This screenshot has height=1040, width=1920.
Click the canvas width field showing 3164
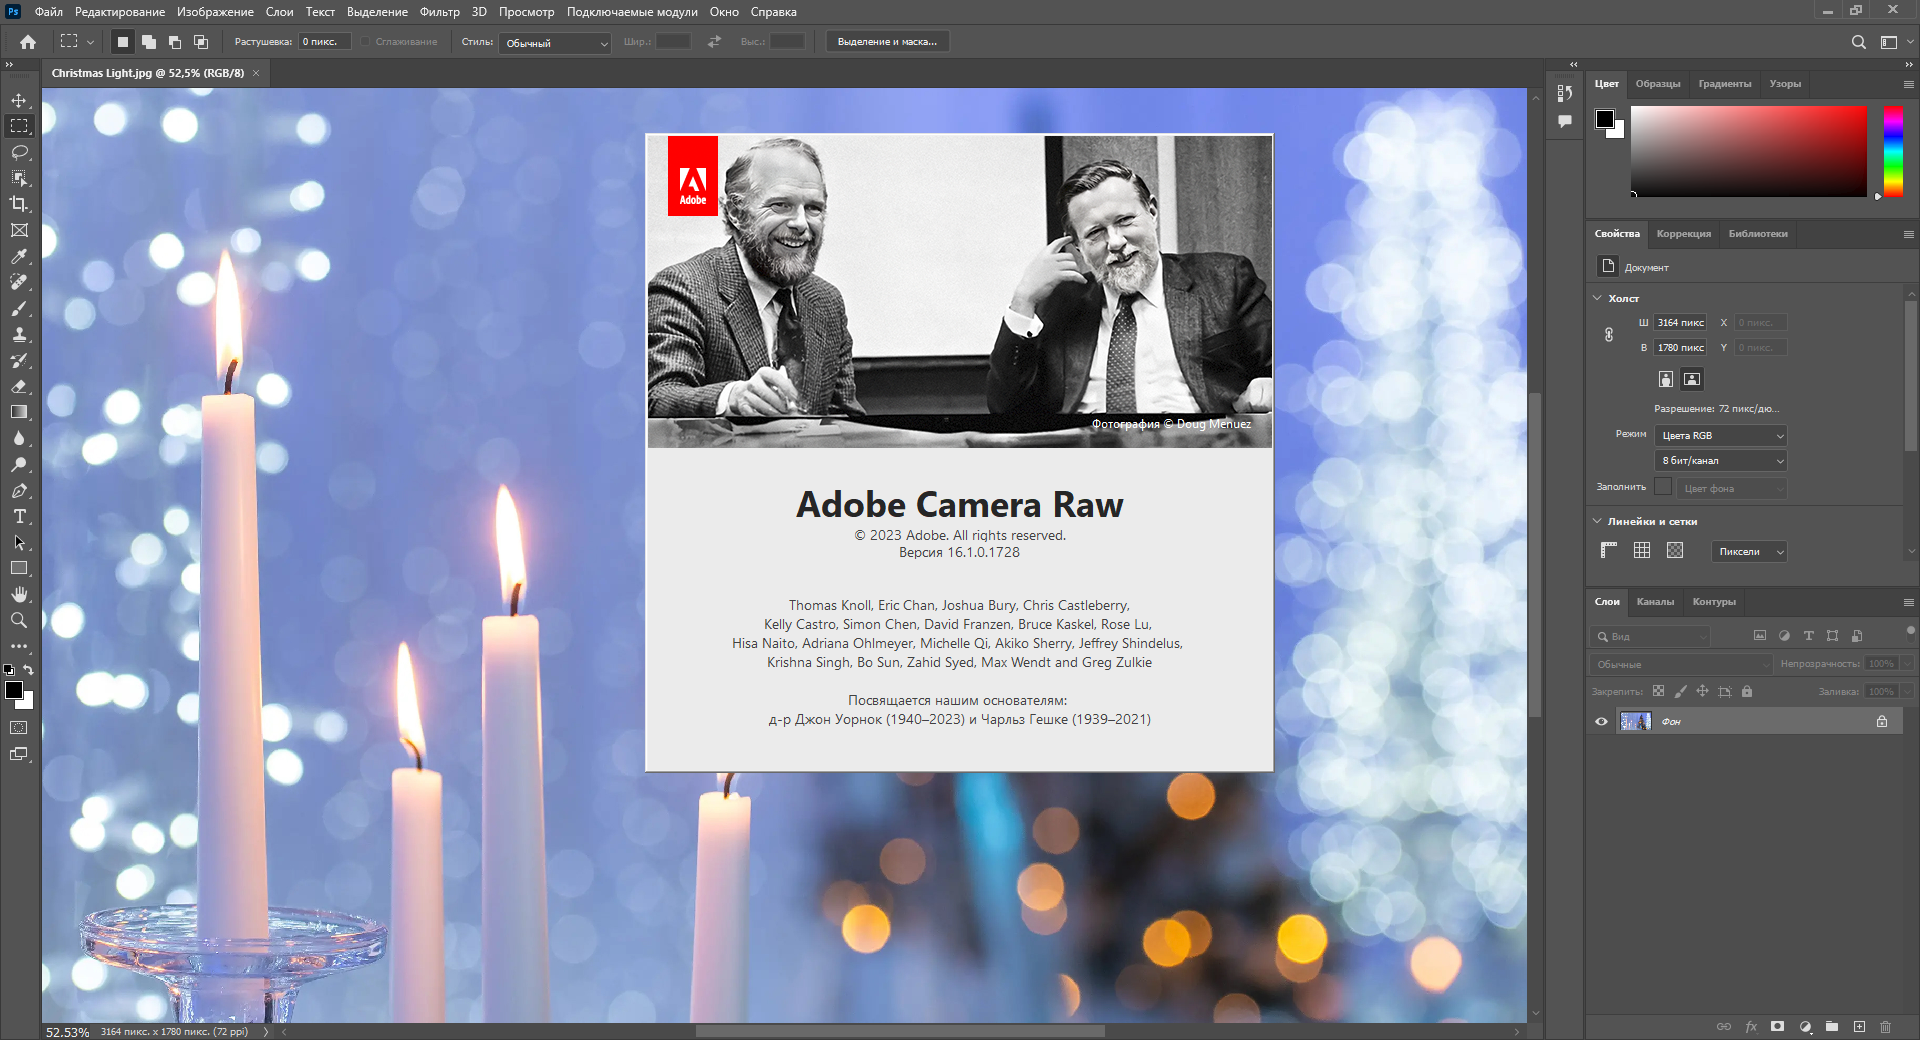point(1680,322)
